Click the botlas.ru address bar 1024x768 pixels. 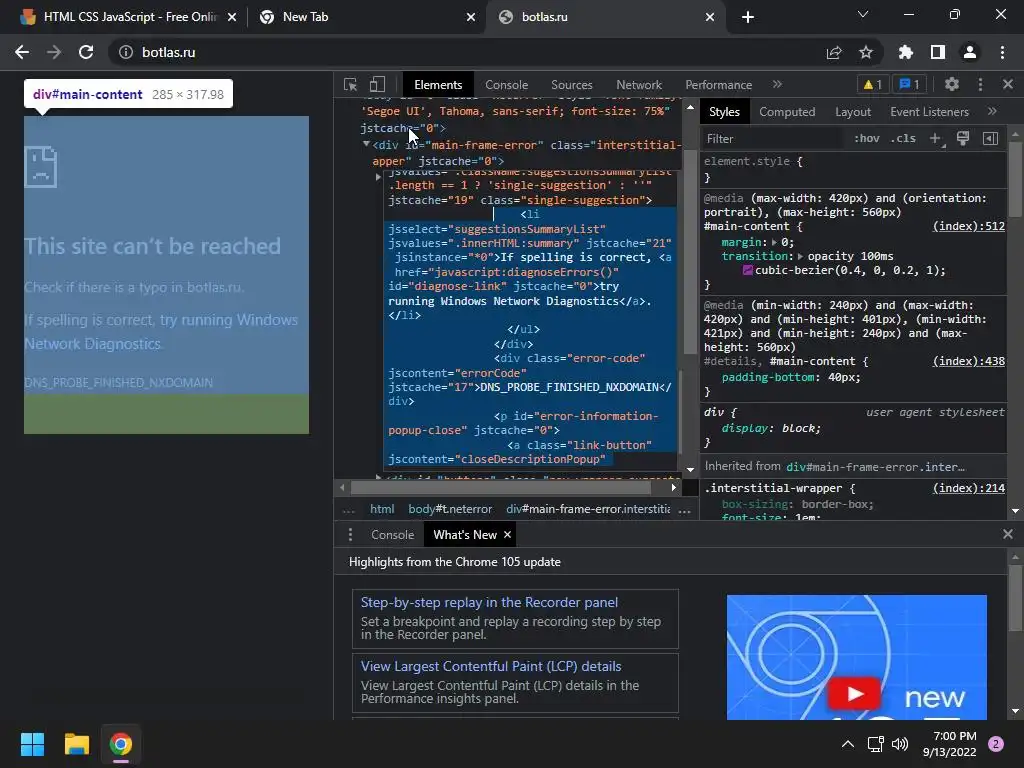tap(470, 52)
